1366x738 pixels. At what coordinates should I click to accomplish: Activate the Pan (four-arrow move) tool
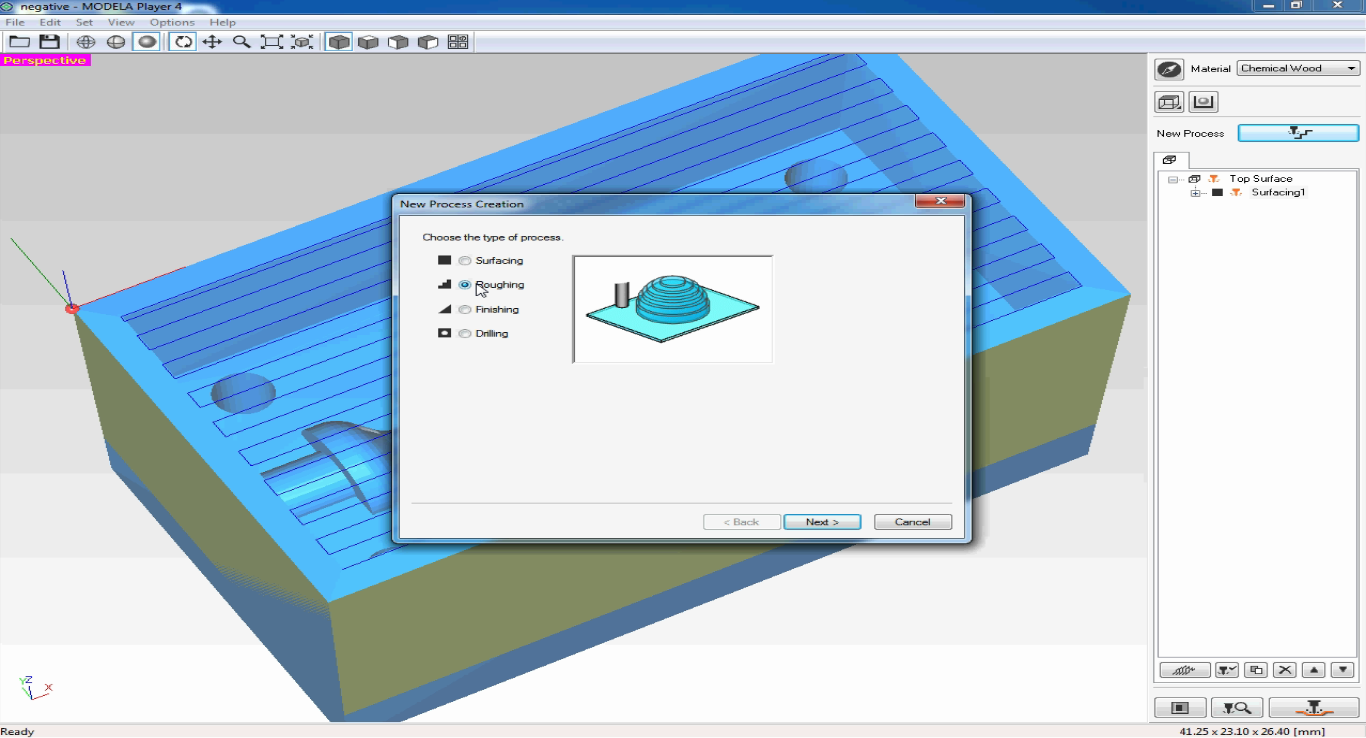coord(212,42)
